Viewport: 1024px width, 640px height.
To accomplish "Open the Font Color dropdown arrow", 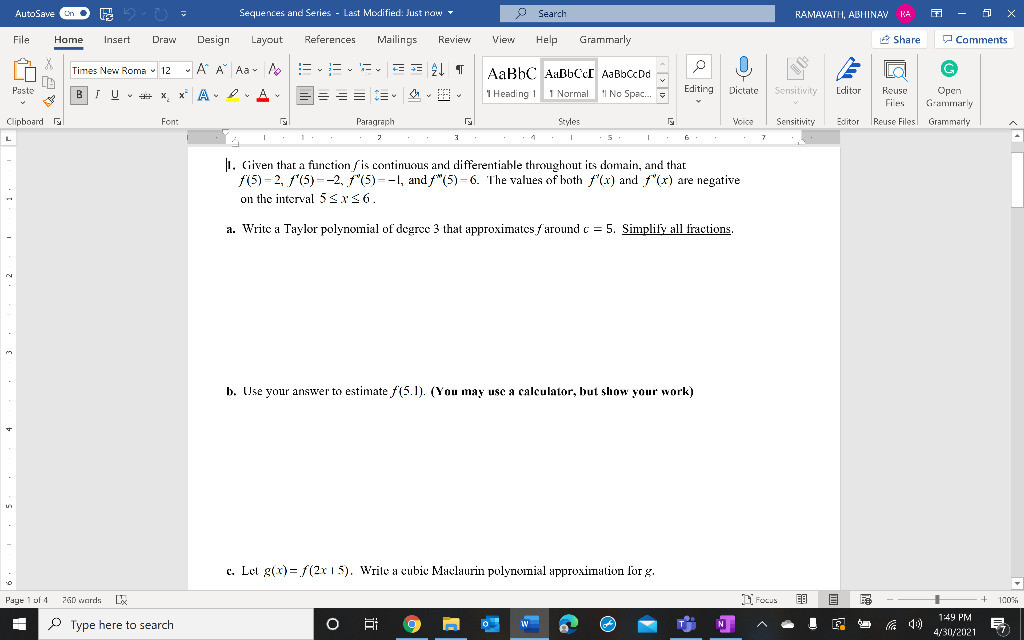I will click(277, 96).
